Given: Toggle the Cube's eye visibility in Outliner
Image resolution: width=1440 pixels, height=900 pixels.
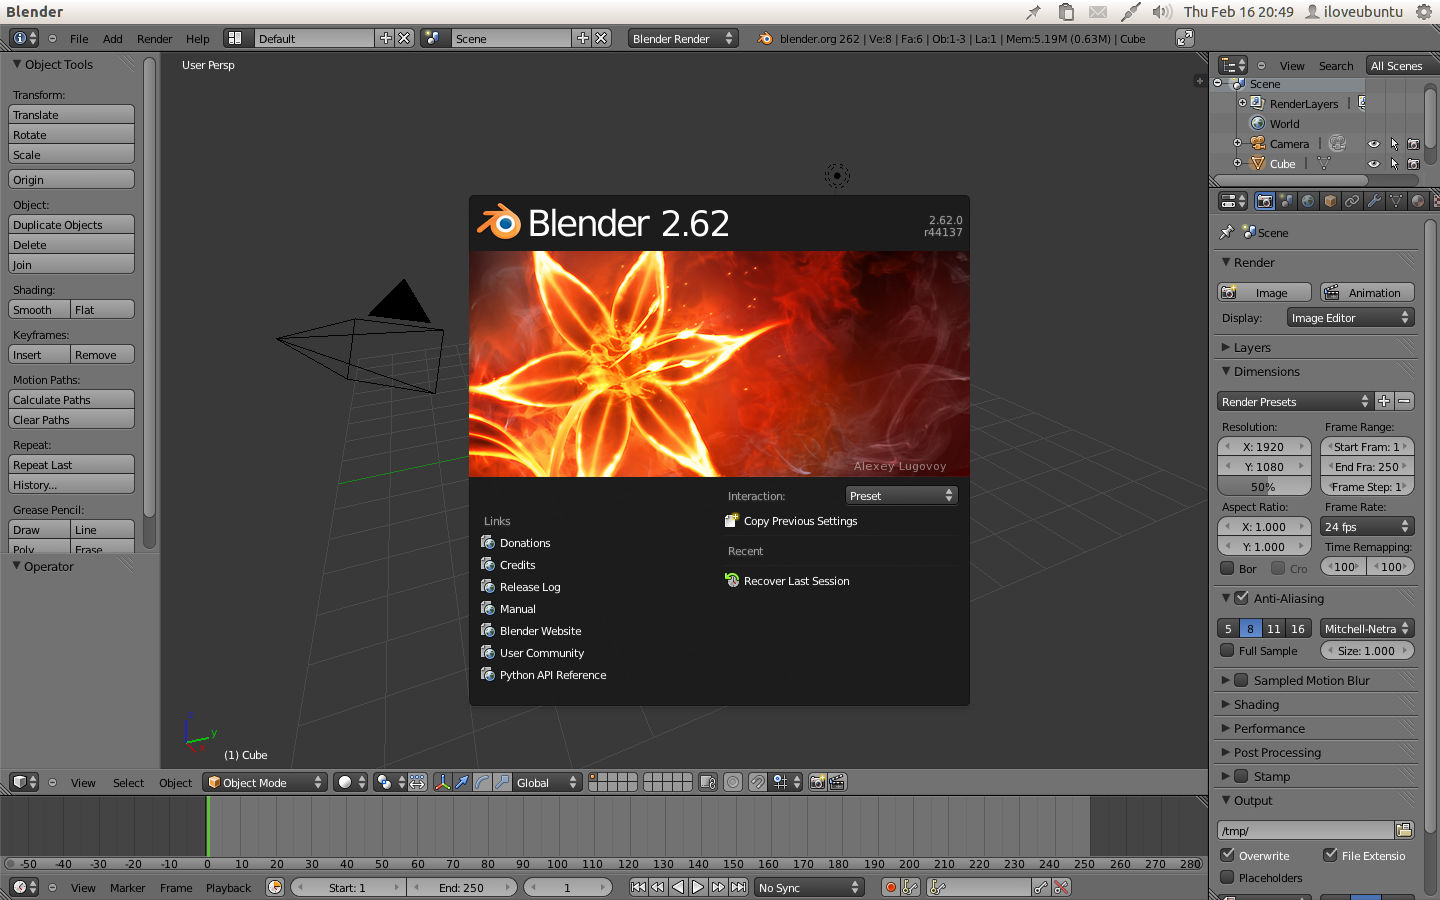Looking at the screenshot, I should [x=1373, y=163].
